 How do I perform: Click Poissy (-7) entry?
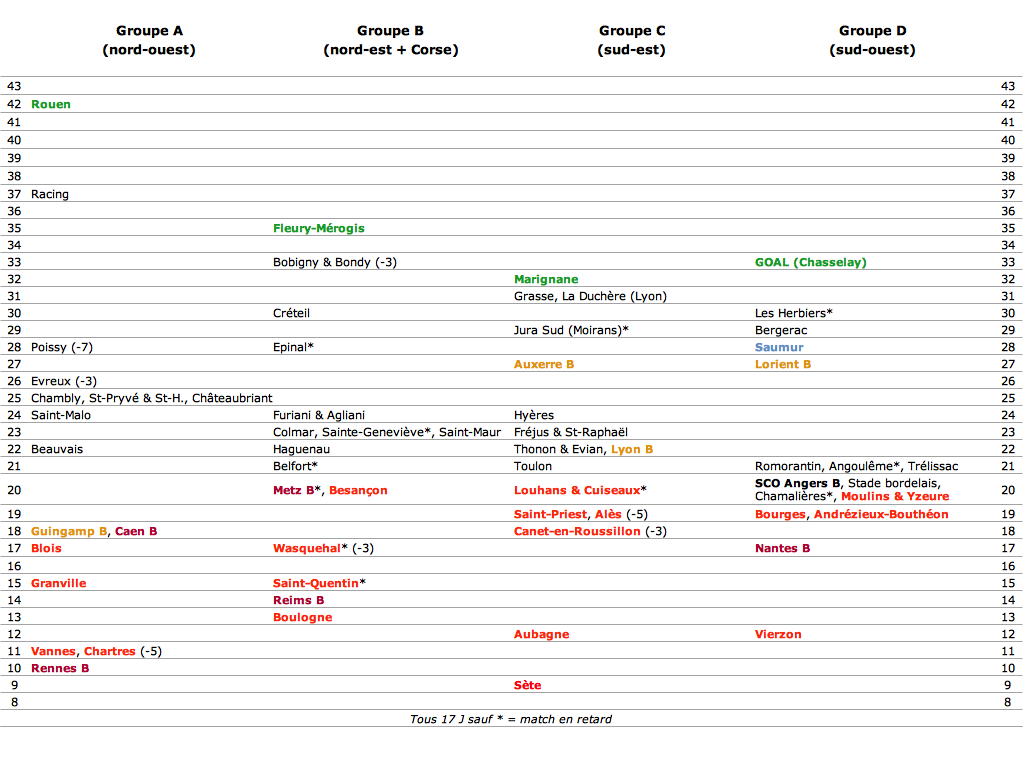pyautogui.click(x=62, y=347)
